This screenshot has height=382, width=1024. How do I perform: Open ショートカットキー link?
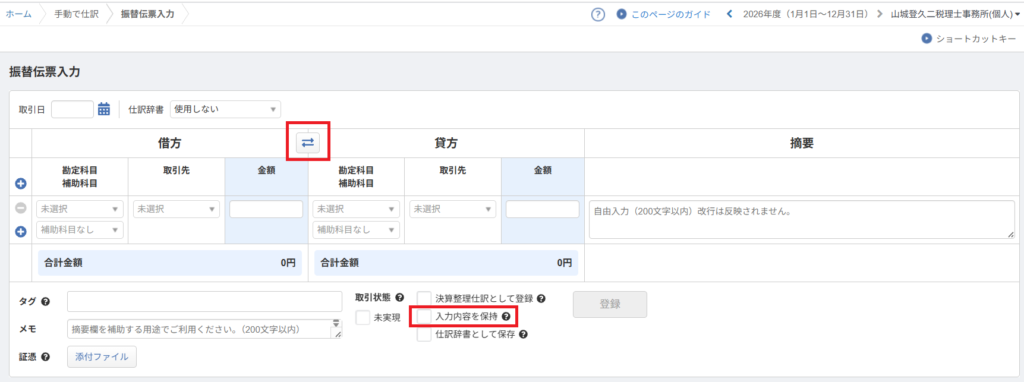976,39
